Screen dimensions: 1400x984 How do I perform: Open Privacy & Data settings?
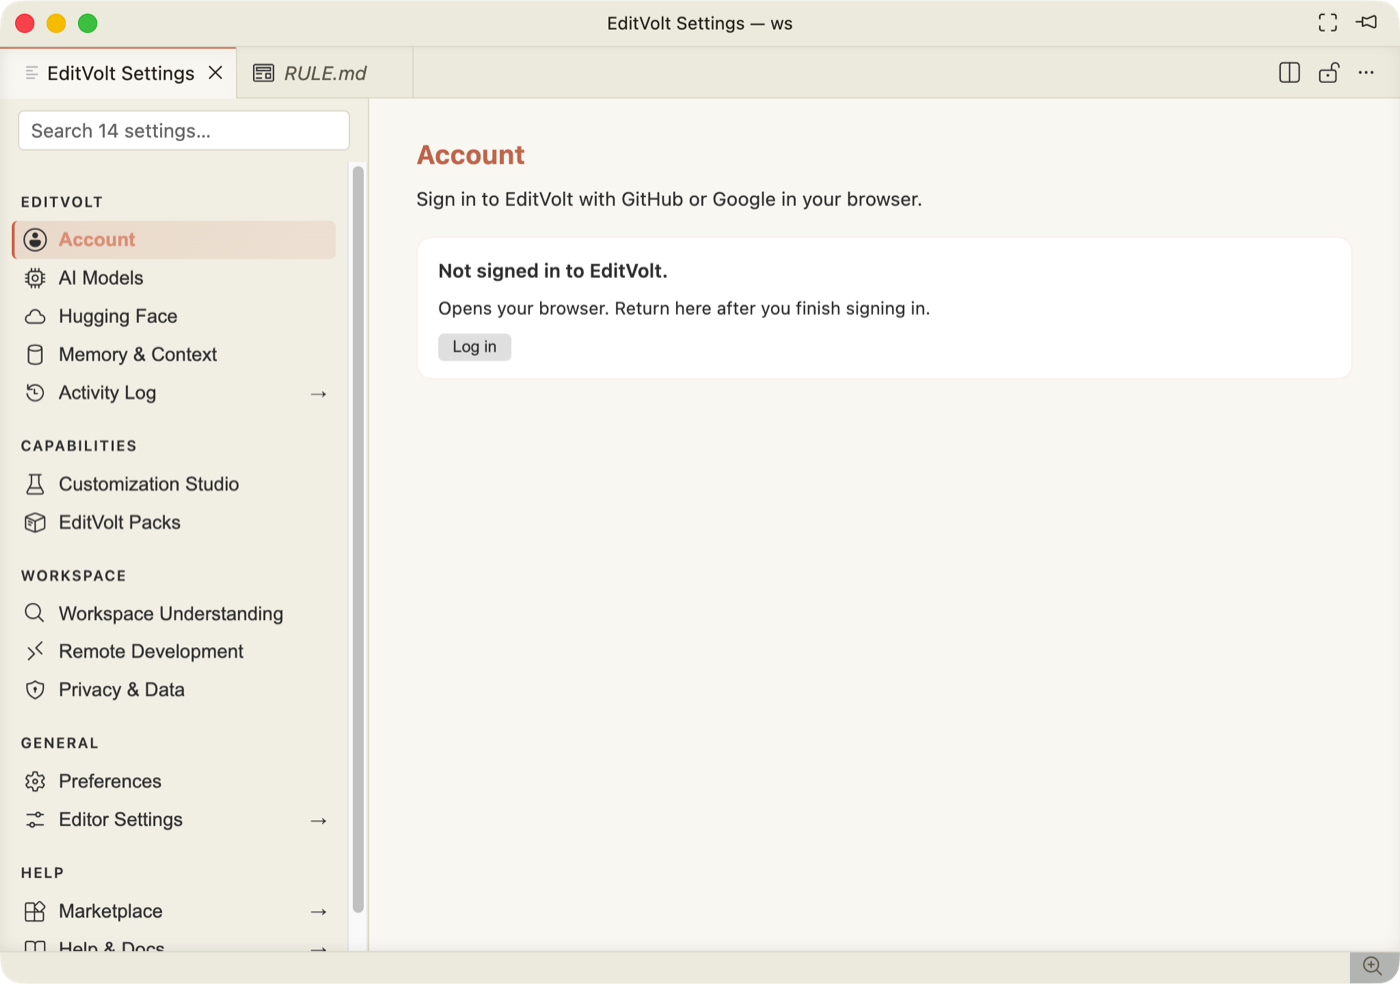point(174,690)
